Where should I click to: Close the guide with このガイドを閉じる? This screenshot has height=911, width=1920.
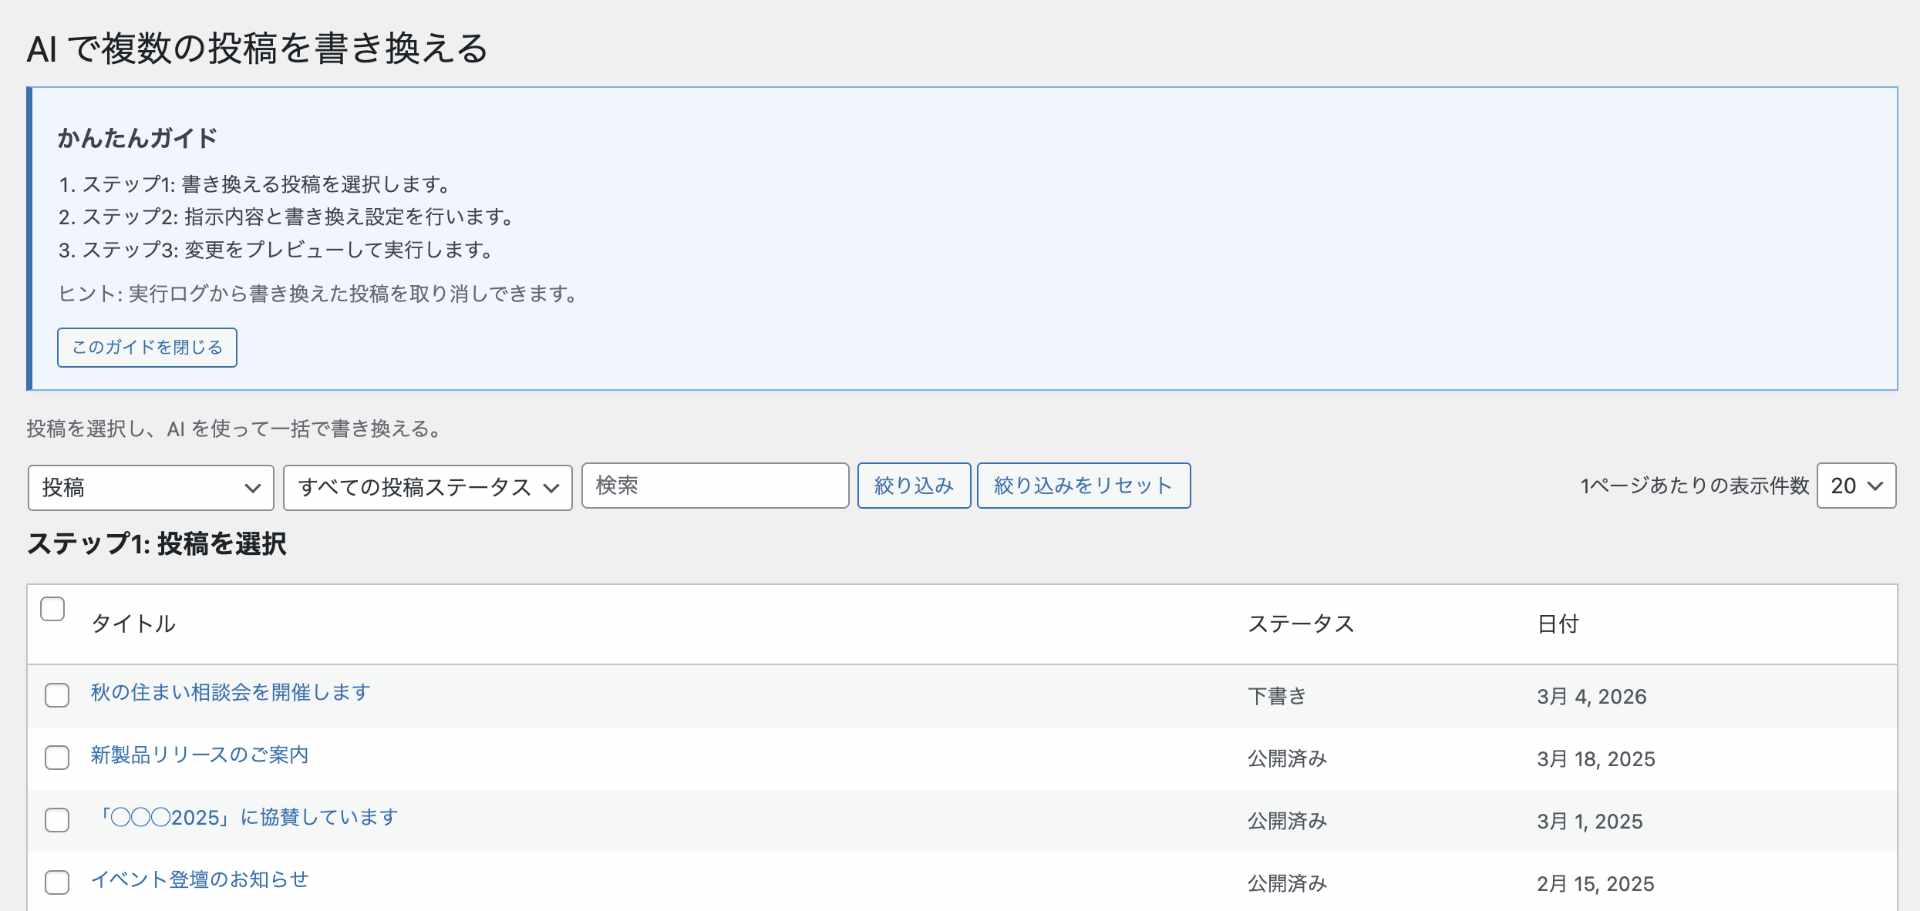(147, 348)
